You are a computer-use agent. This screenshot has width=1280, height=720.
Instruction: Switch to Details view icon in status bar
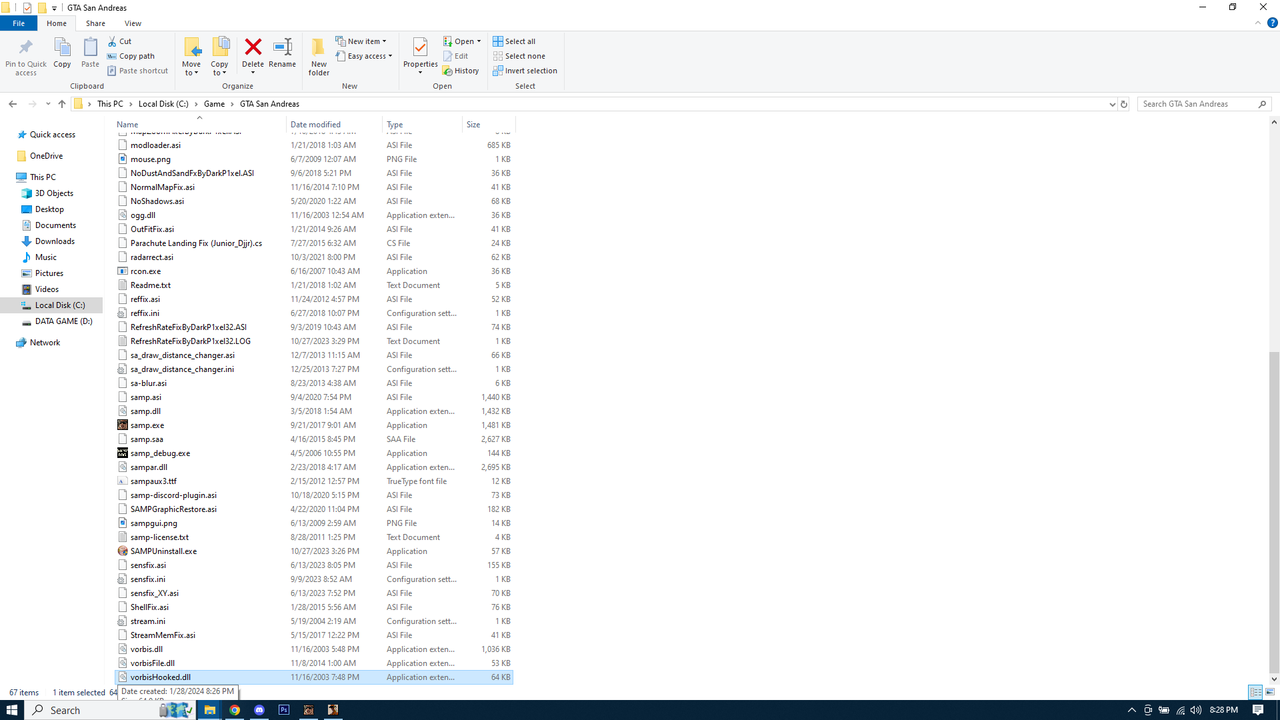(1255, 692)
